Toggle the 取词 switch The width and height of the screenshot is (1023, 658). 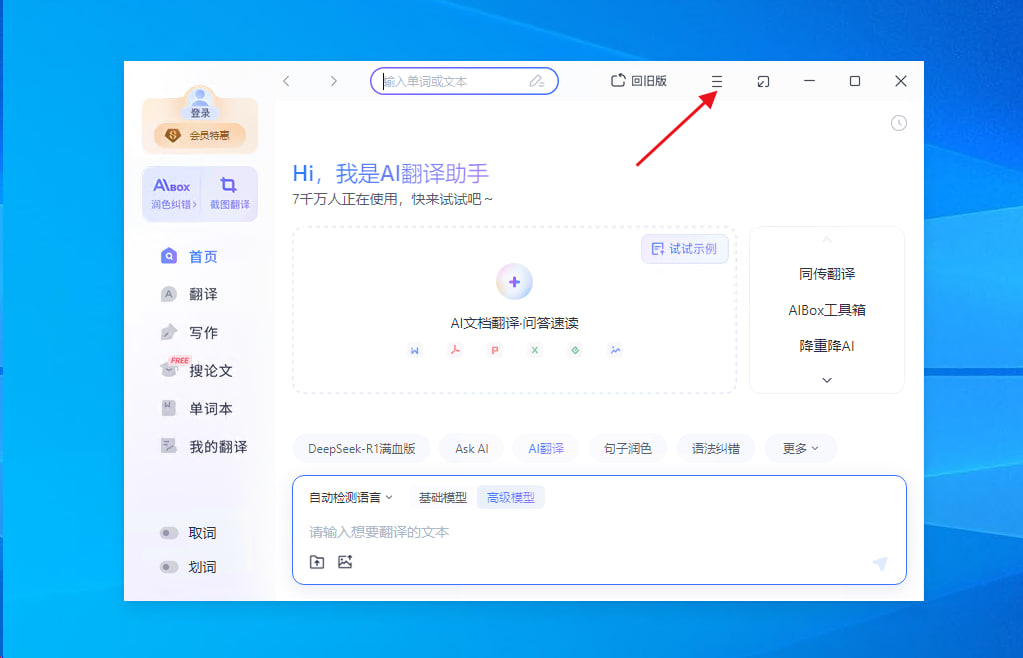(x=169, y=533)
